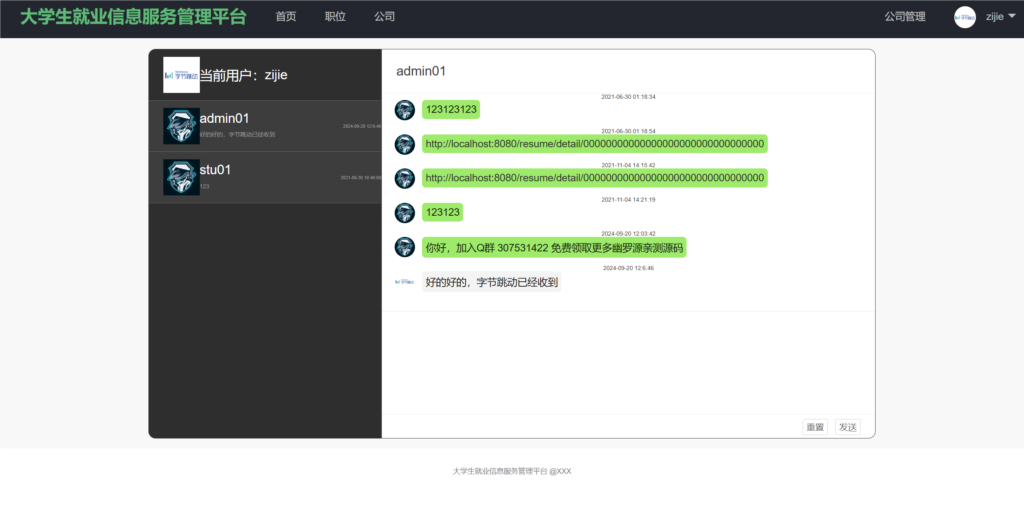Select stu01 avatar in contact list
The height and width of the screenshot is (531, 1024).
coord(181,177)
